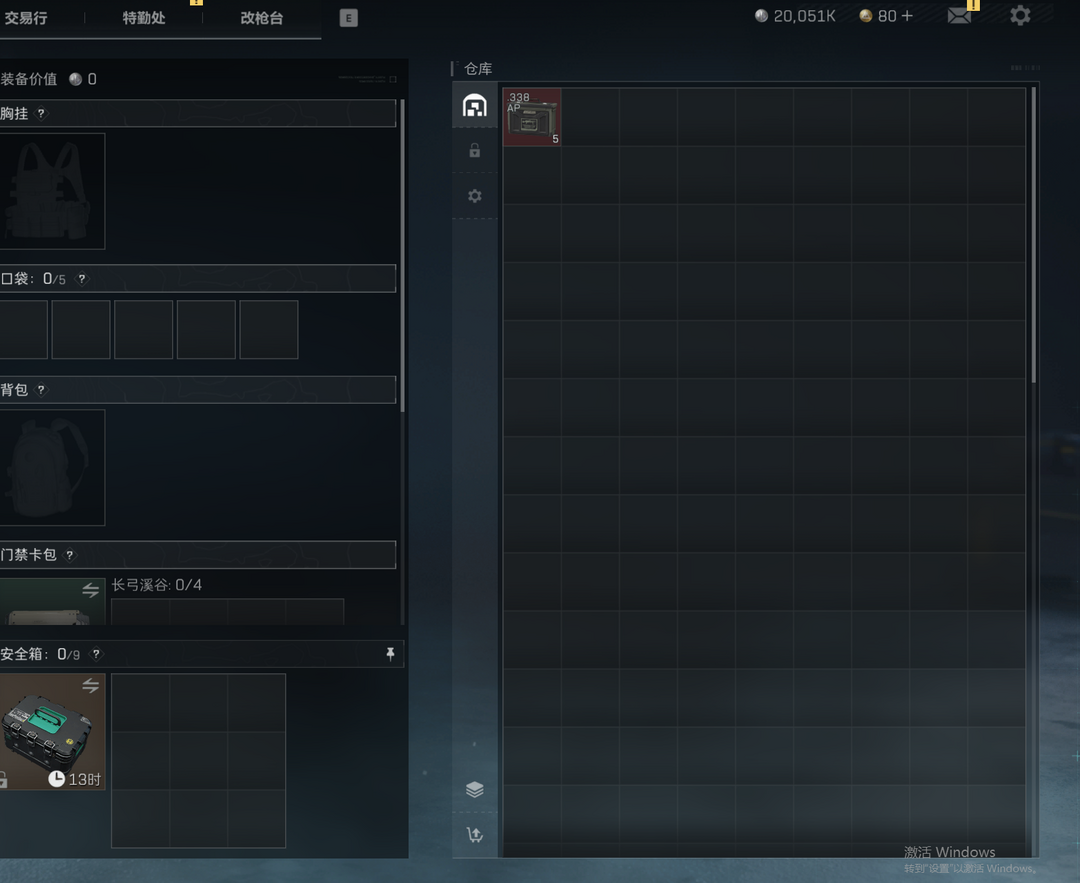Image resolution: width=1080 pixels, height=883 pixels.
Task: Toggle the pin on the 安全箱 header
Action: pyautogui.click(x=391, y=654)
